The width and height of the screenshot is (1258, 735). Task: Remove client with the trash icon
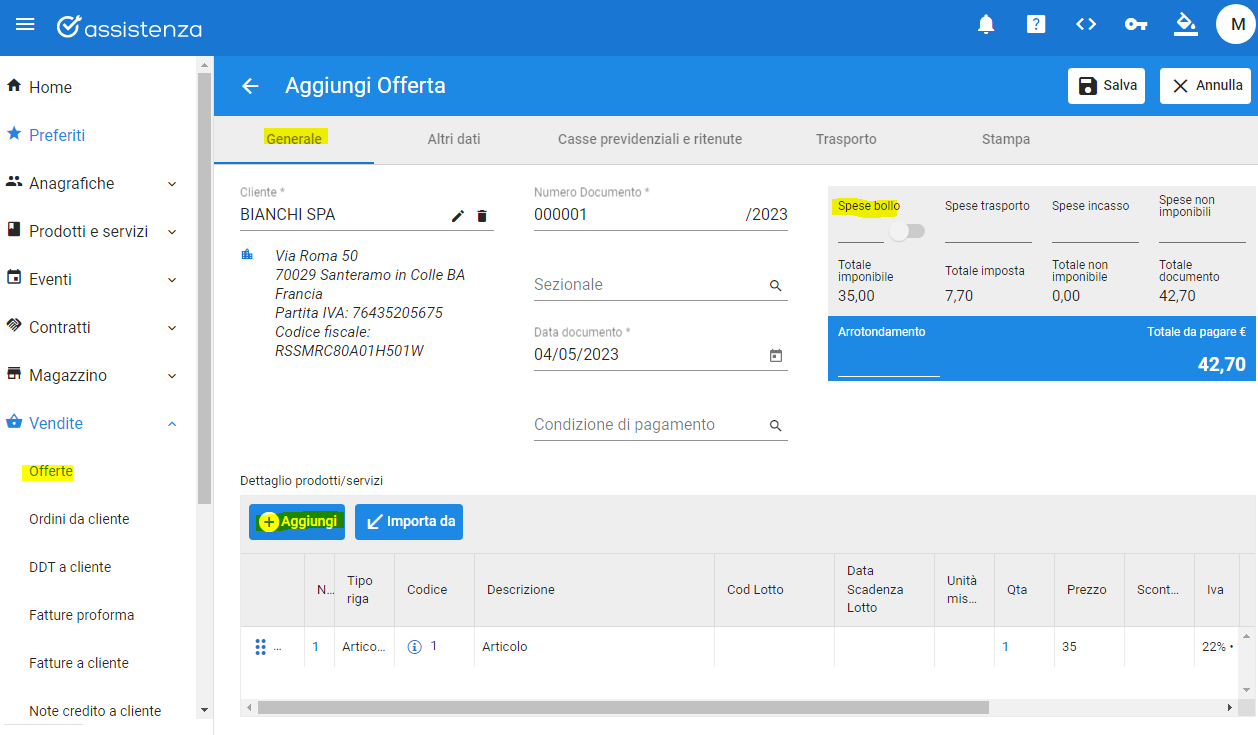click(x=482, y=215)
